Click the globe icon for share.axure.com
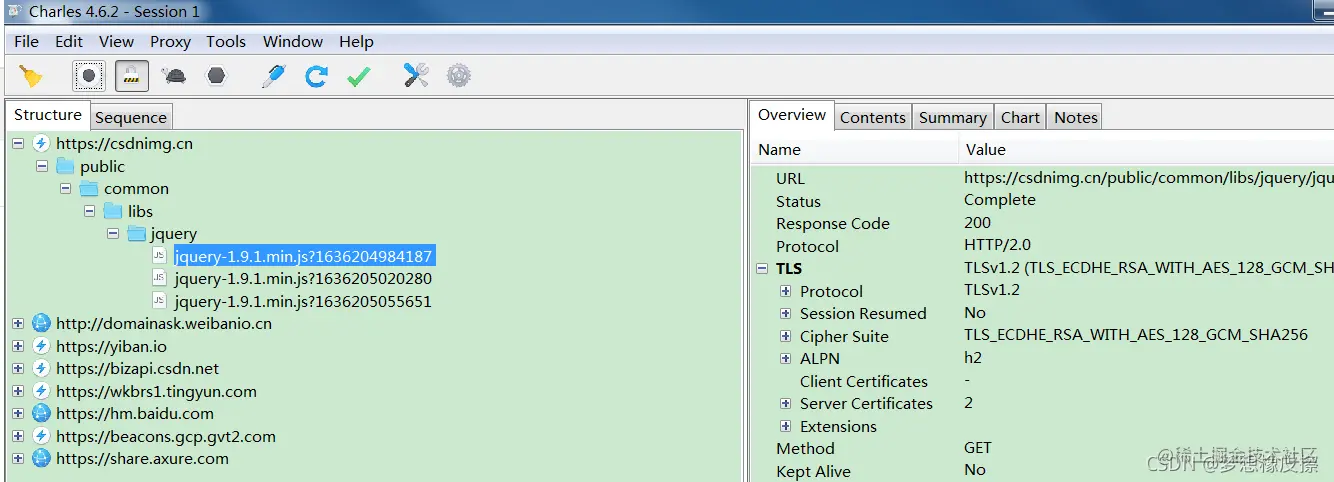The height and width of the screenshot is (482, 1334). [x=41, y=458]
